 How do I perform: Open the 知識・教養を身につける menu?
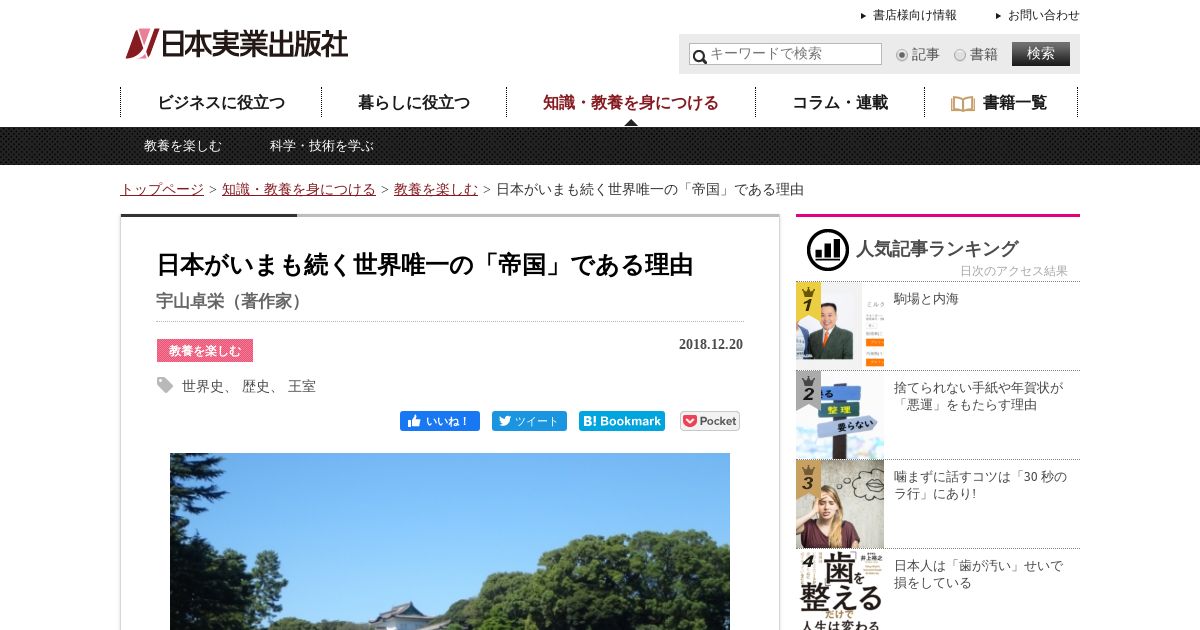[x=631, y=103]
